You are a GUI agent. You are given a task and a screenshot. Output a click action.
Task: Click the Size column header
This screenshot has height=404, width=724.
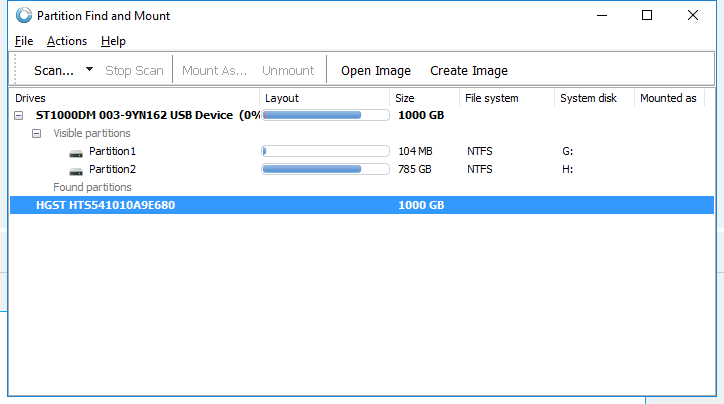pos(424,98)
